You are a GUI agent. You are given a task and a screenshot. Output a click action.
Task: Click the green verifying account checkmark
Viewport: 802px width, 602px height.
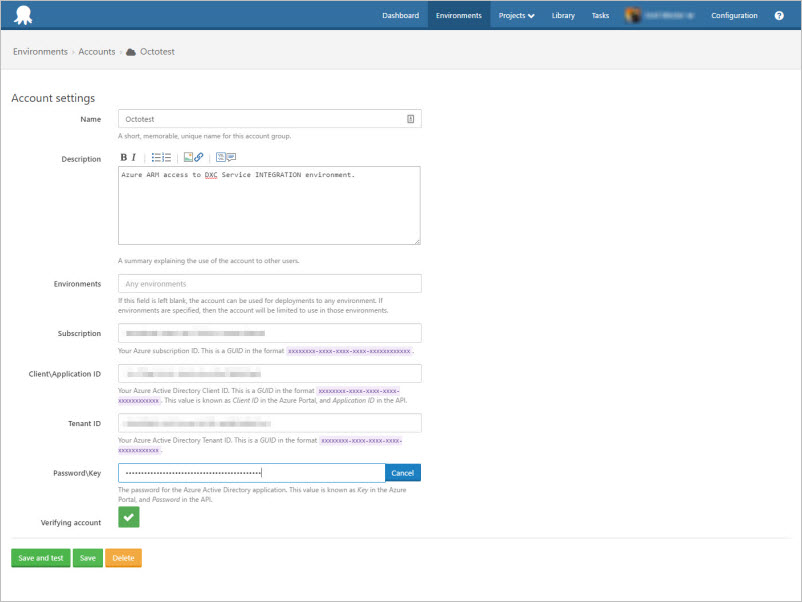point(129,517)
